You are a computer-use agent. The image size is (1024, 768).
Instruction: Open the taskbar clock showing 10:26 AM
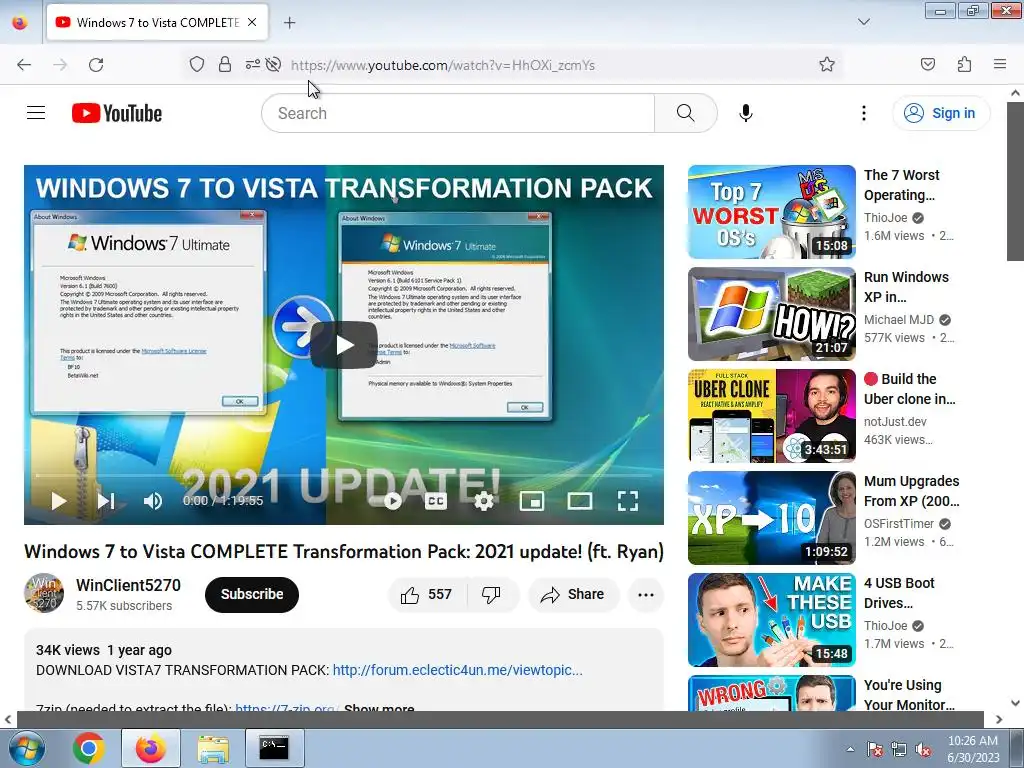(x=973, y=749)
